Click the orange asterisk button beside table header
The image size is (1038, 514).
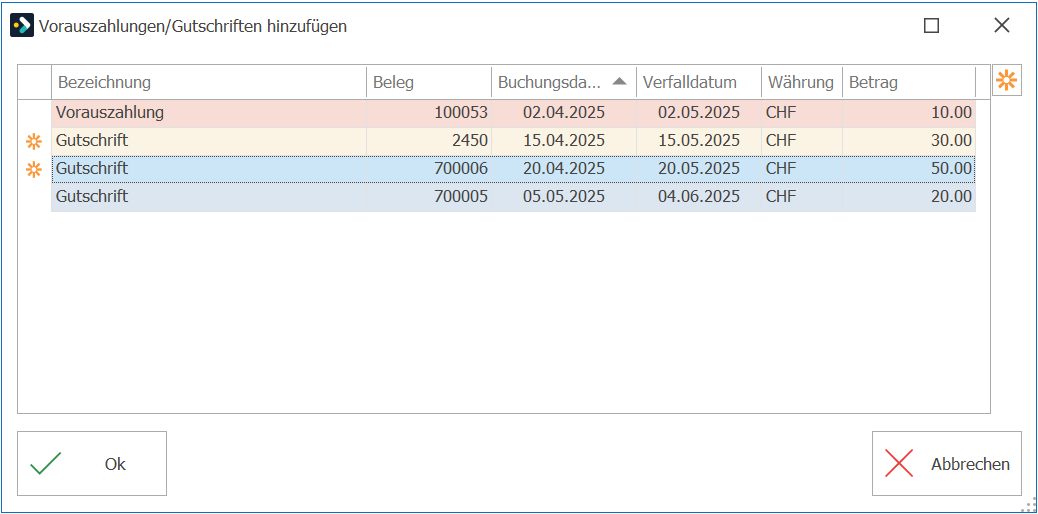tap(1006, 81)
